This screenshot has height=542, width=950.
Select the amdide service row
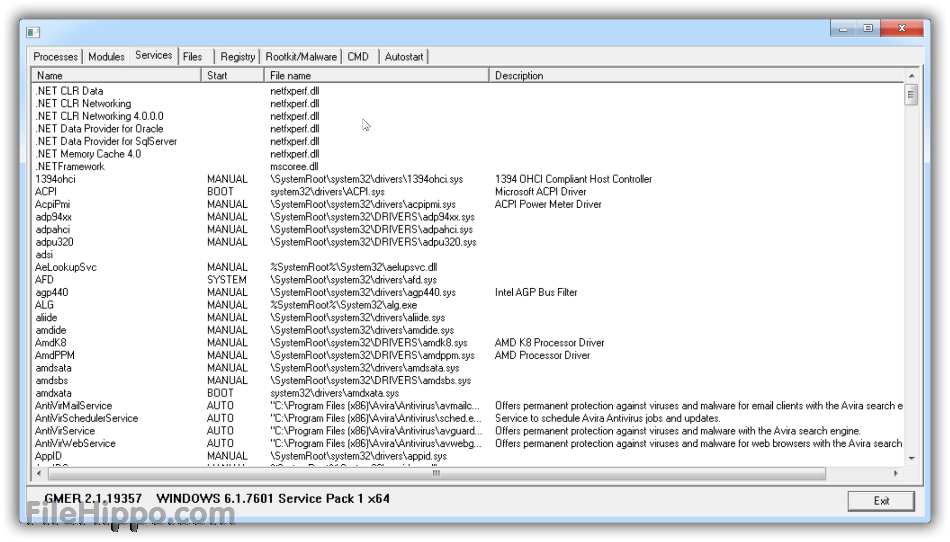tap(468, 330)
